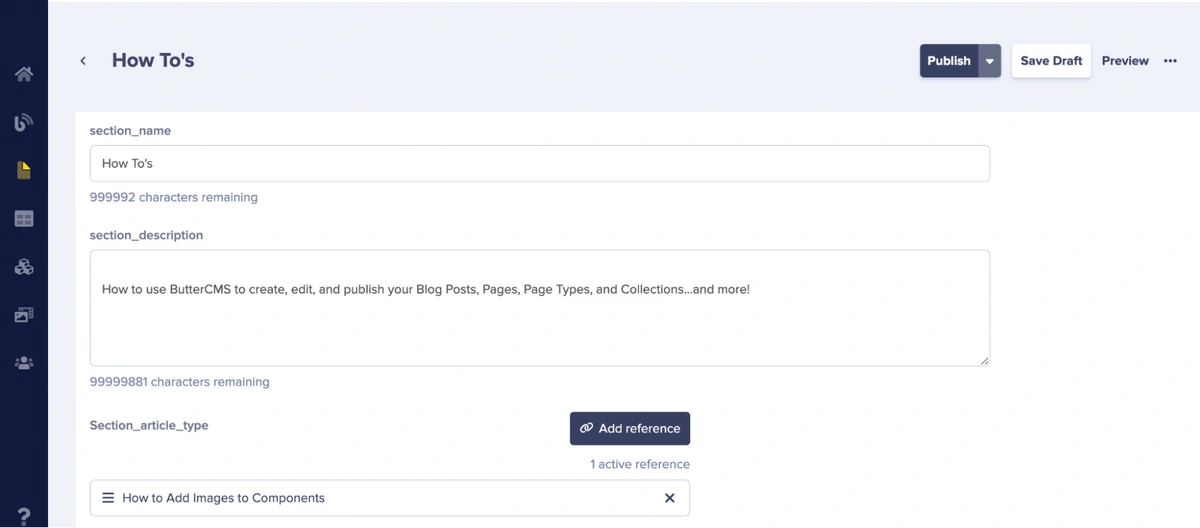
Task: Open the Users icon in sidebar
Action: pos(24,363)
